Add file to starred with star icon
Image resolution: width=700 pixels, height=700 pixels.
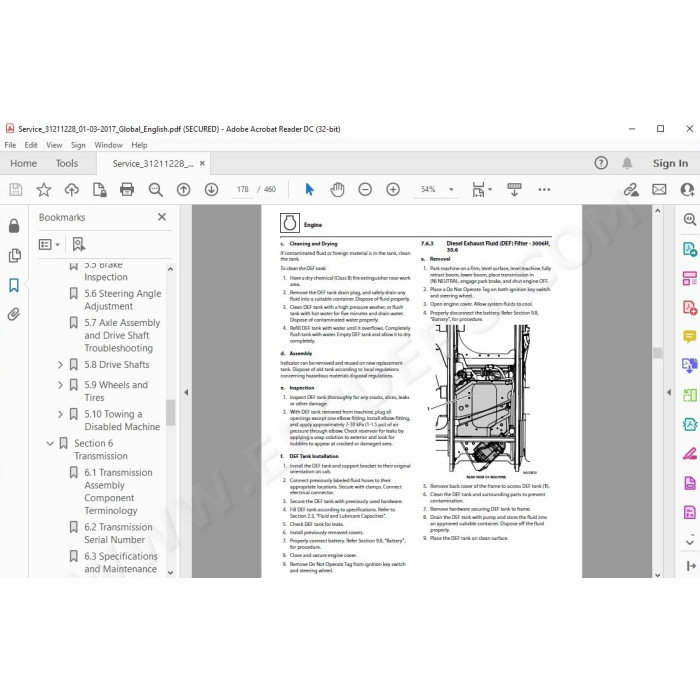pyautogui.click(x=44, y=190)
